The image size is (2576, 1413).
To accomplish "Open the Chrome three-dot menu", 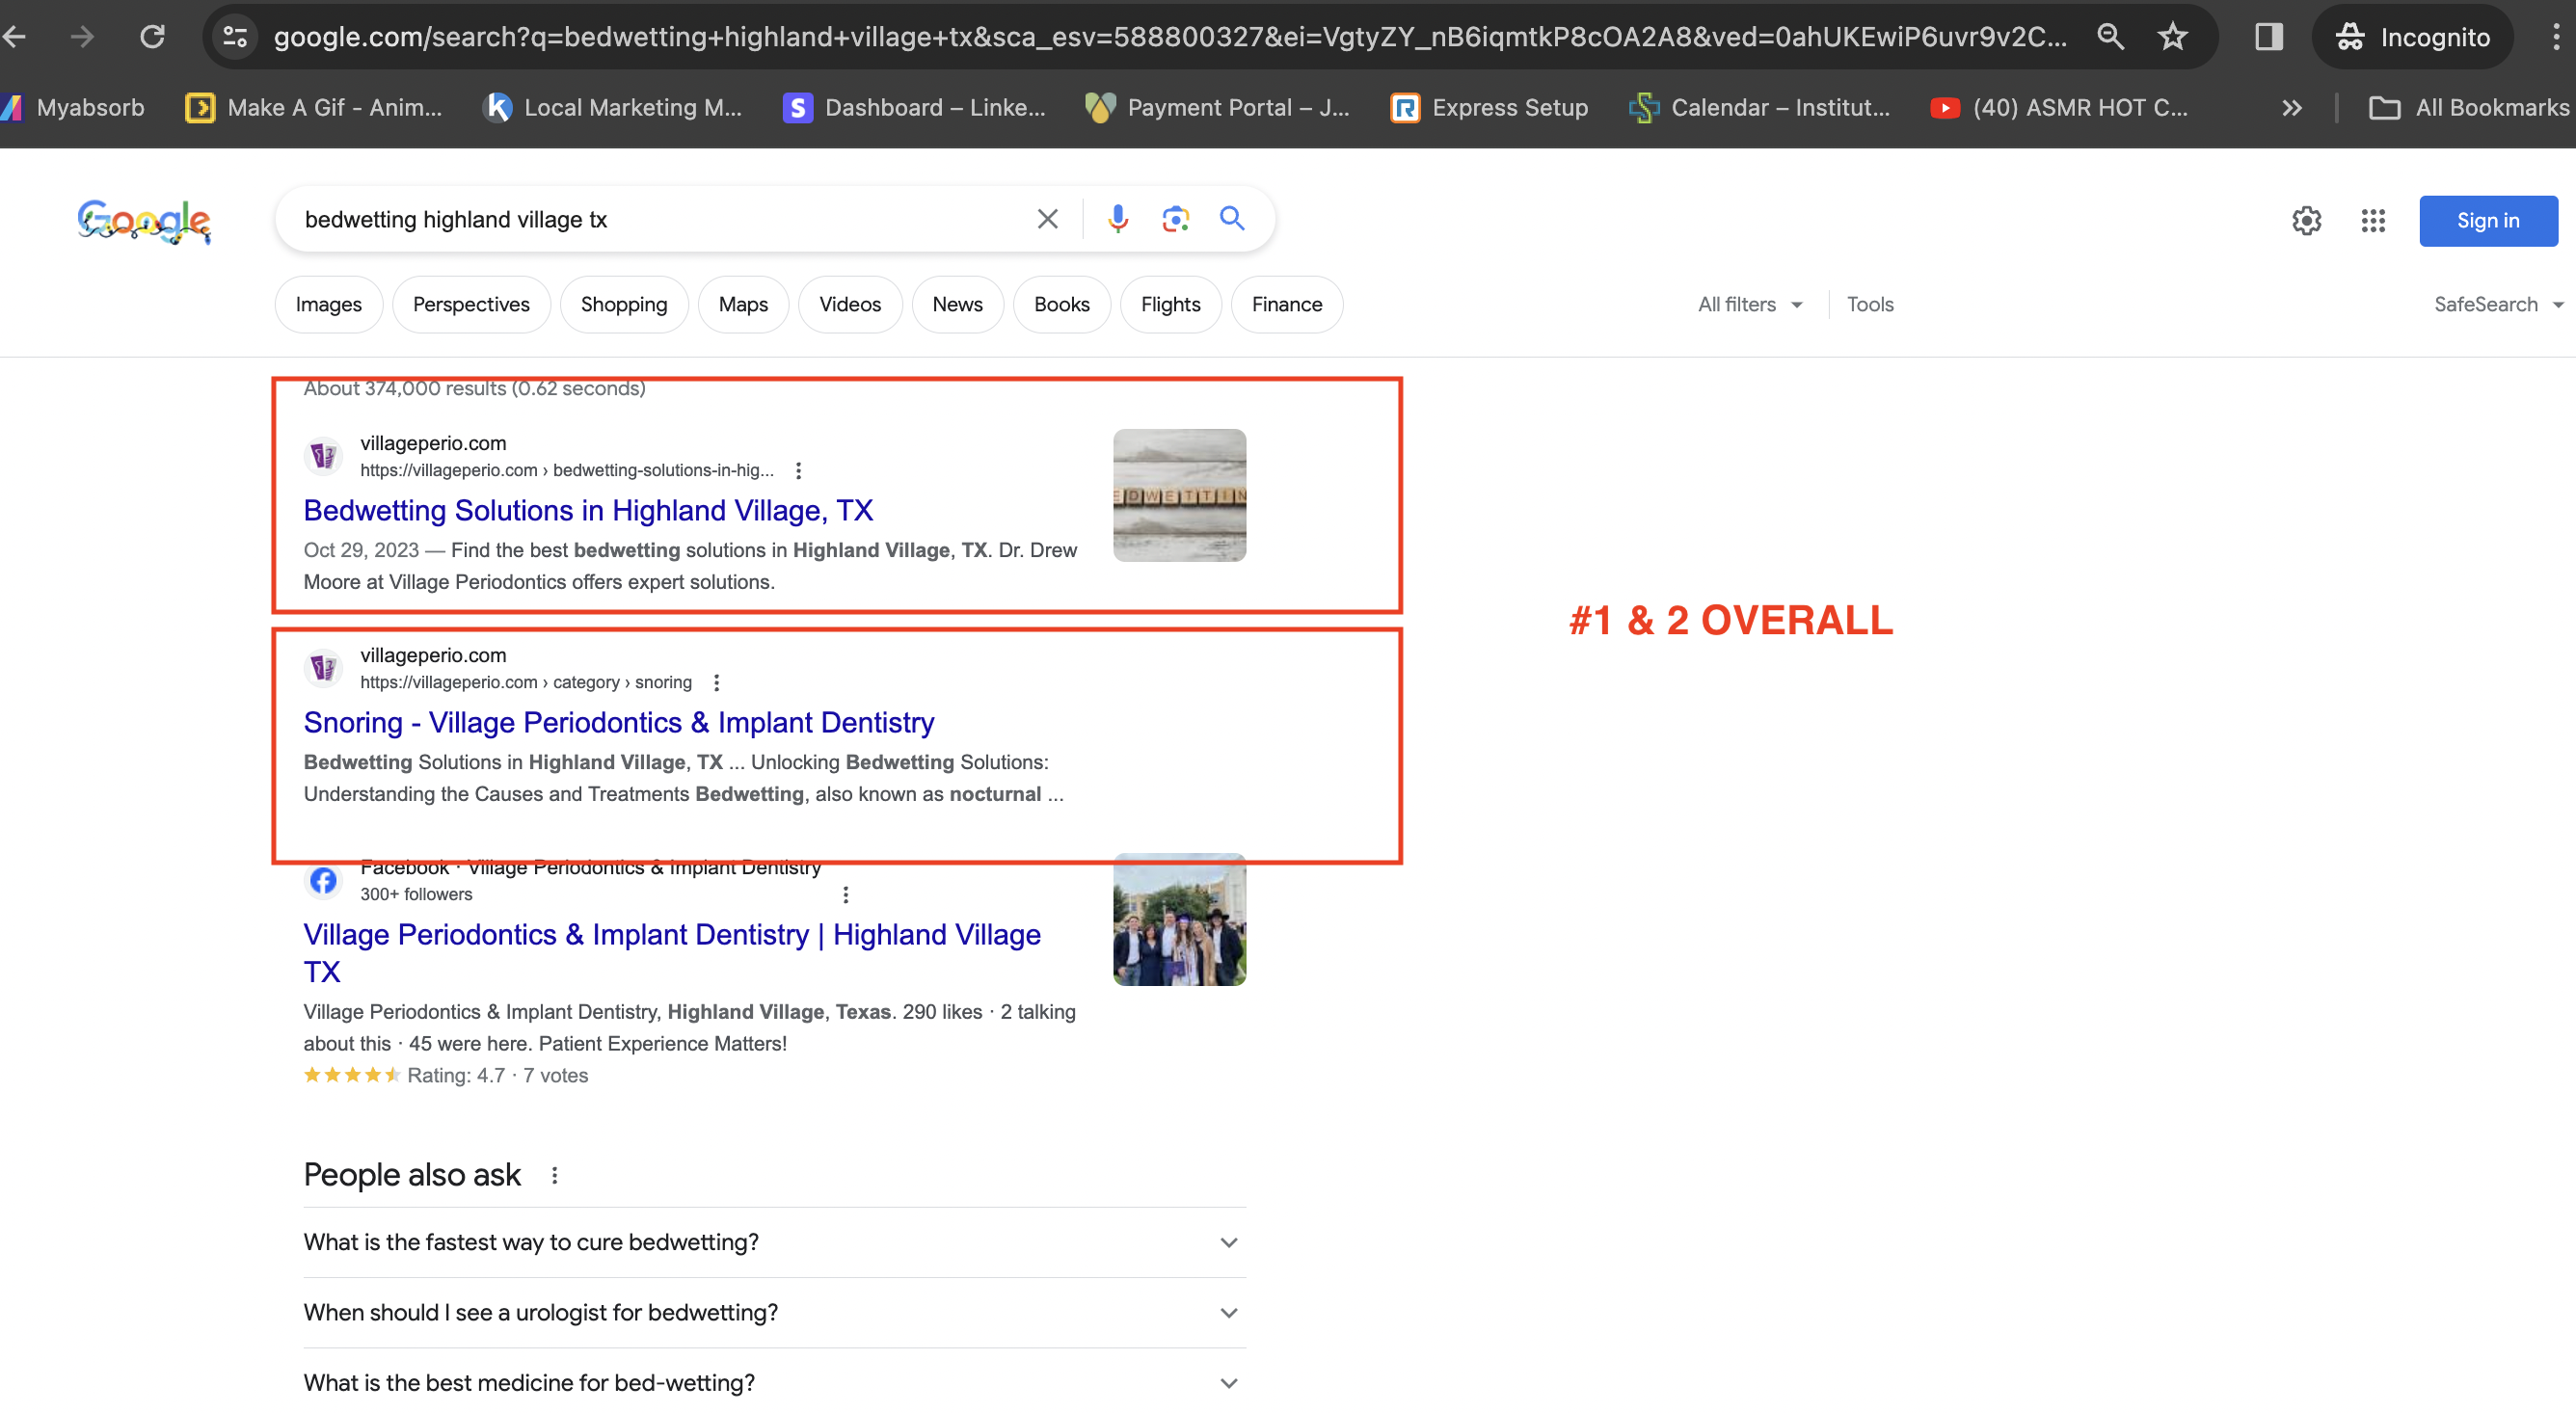I will click(x=2555, y=37).
